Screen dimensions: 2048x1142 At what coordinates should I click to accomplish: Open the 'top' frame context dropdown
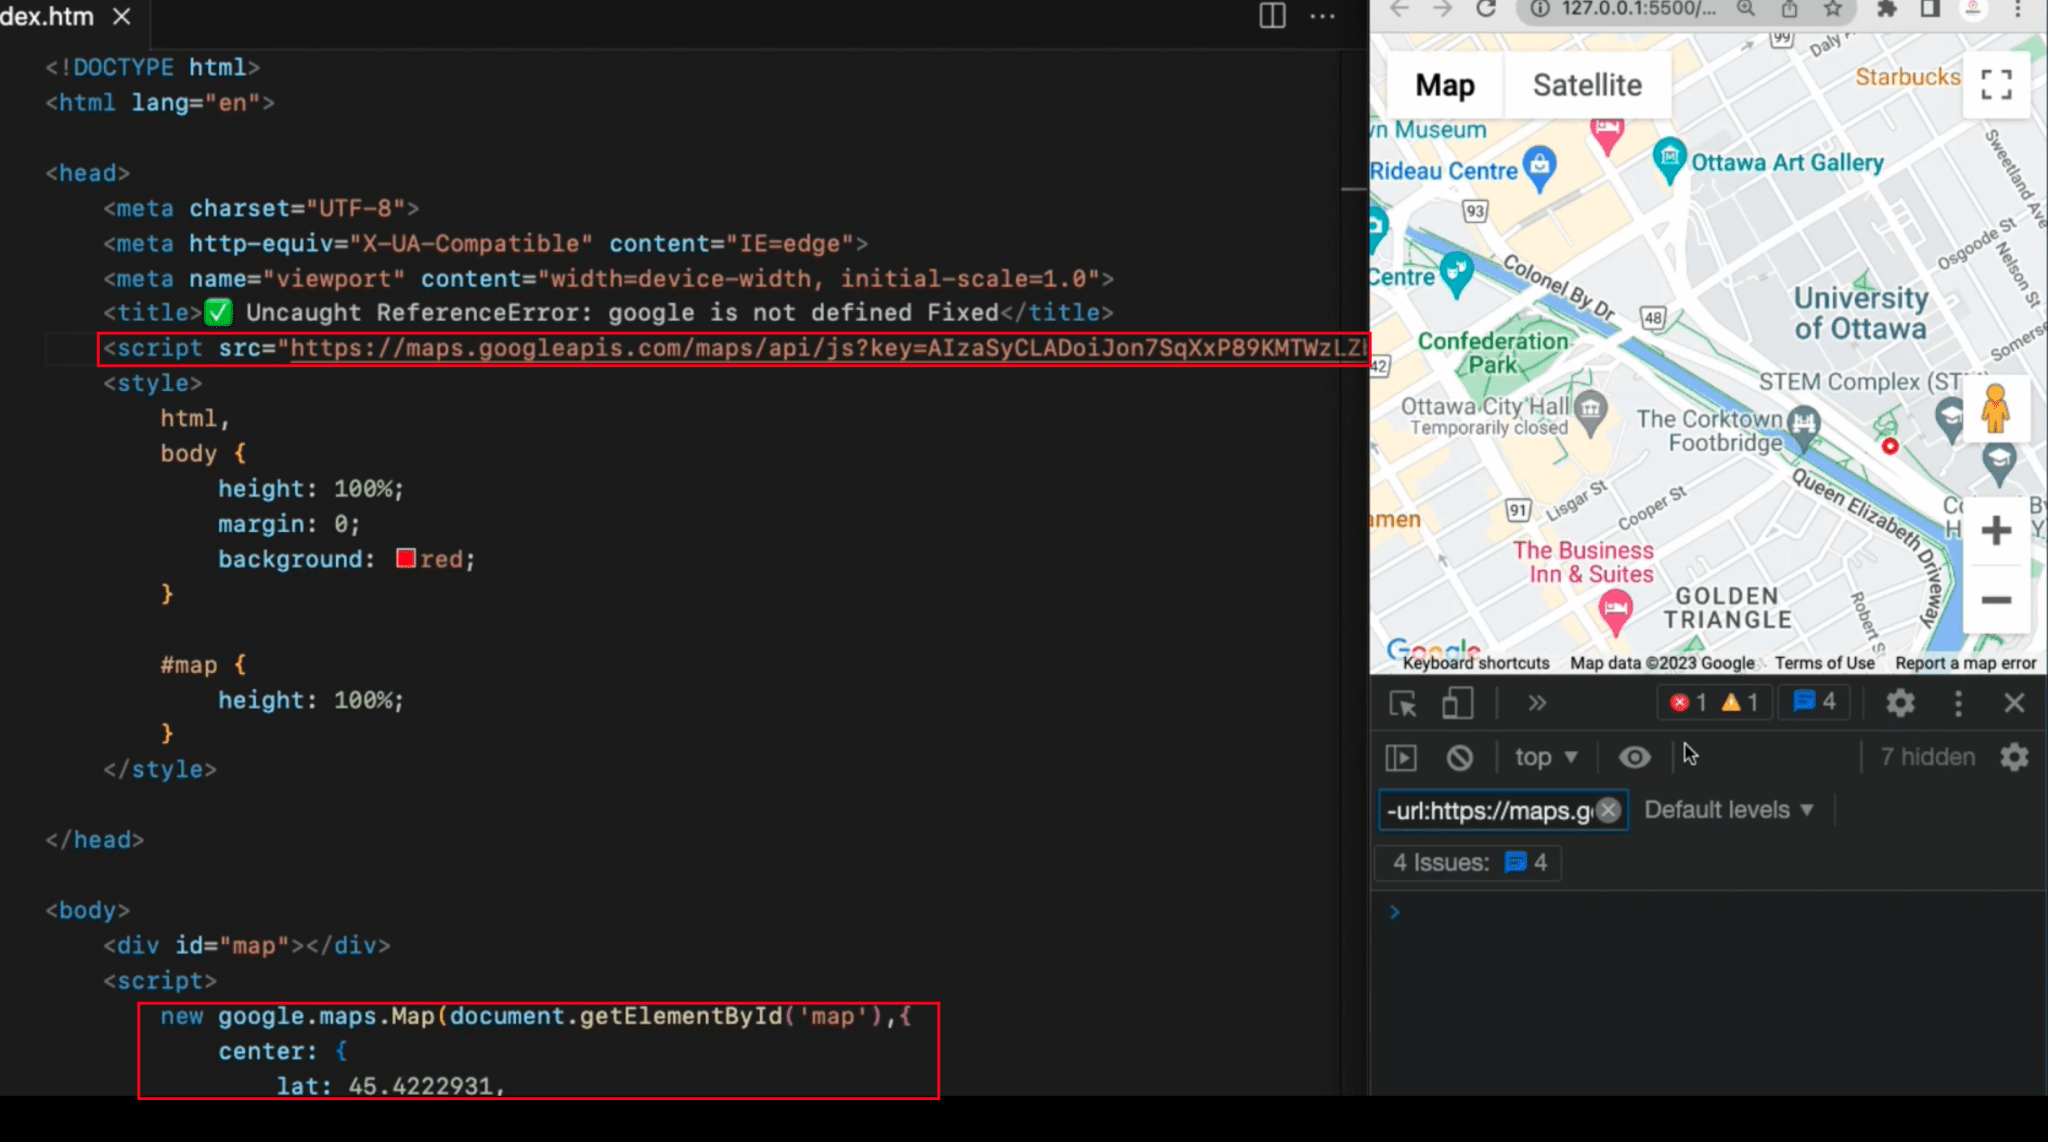[1544, 757]
